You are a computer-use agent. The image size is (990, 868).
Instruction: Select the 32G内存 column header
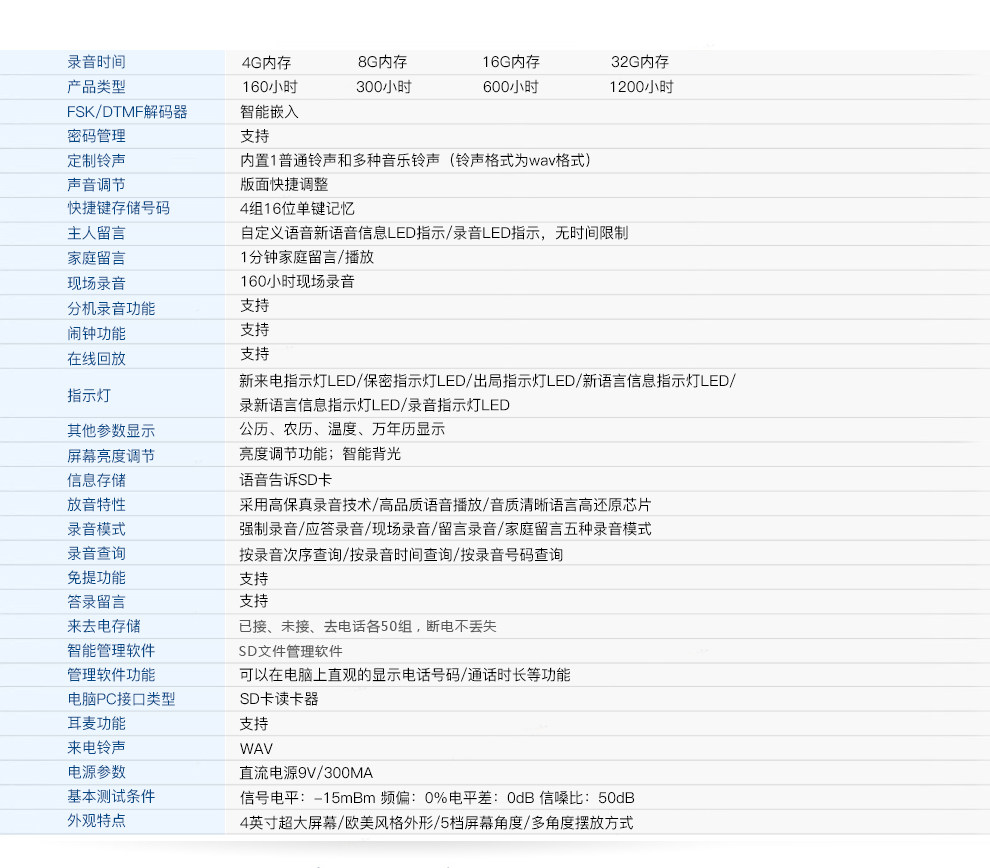point(640,62)
